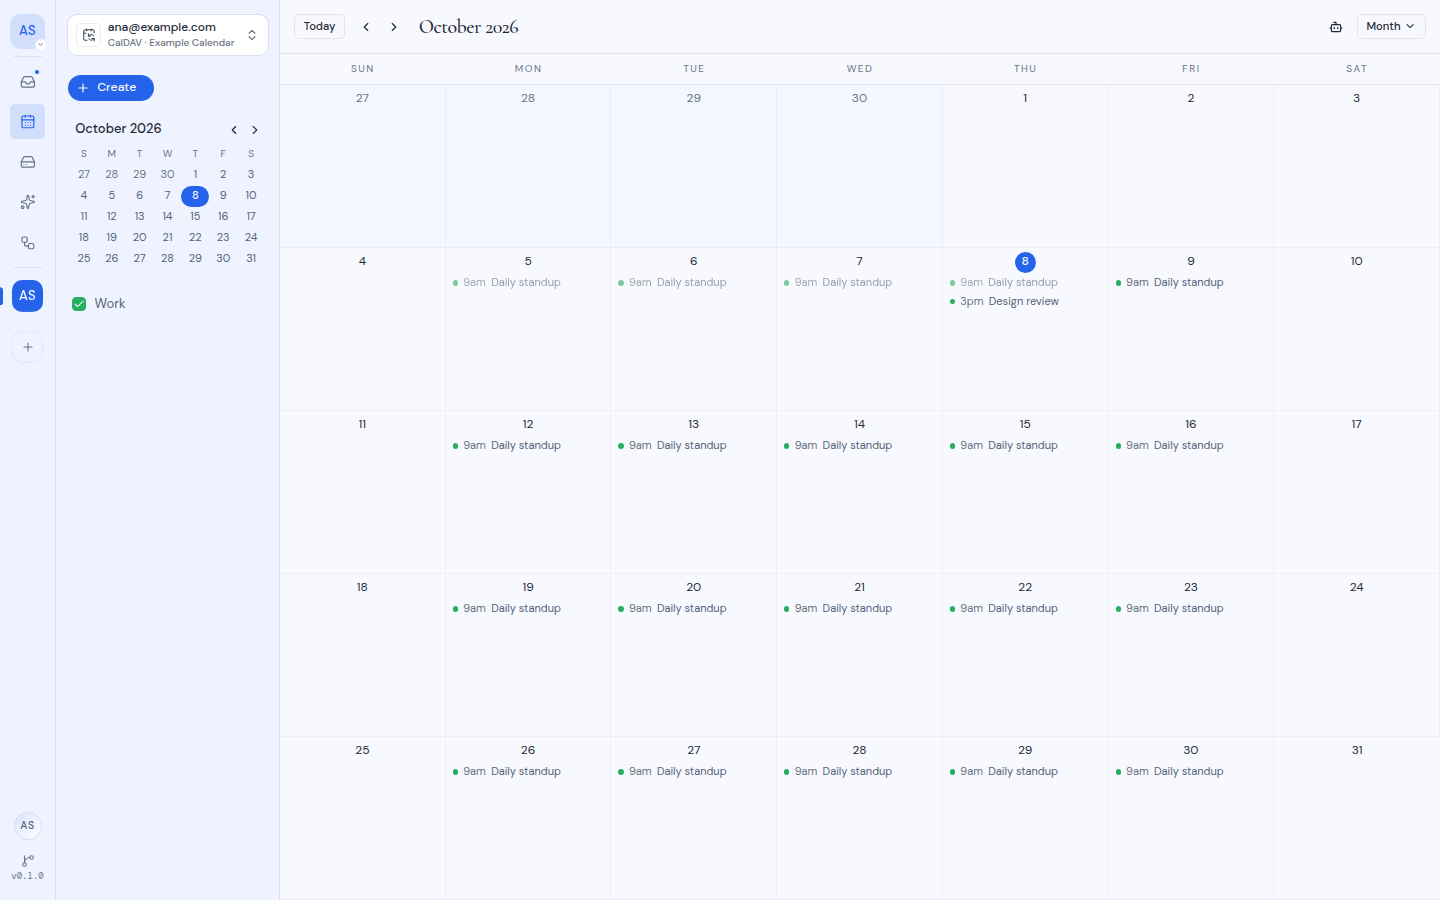Open the top AS workspace avatar menu
The height and width of the screenshot is (900, 1440).
[28, 31]
